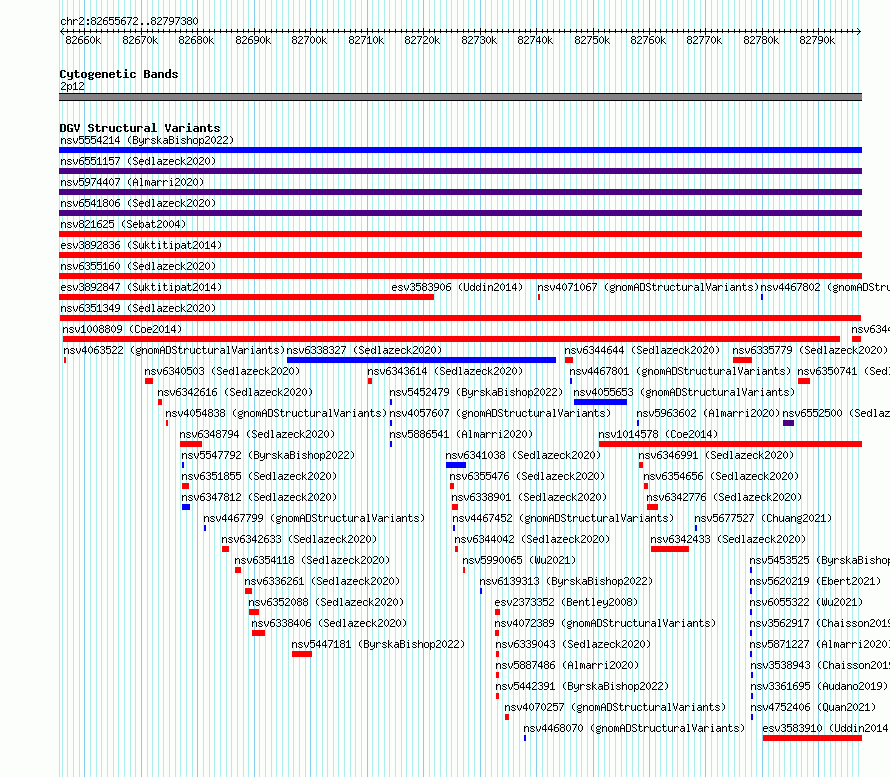Image resolution: width=890 pixels, height=777 pixels.
Task: Click the Cytogenetic Bands track title
Action: 119,74
